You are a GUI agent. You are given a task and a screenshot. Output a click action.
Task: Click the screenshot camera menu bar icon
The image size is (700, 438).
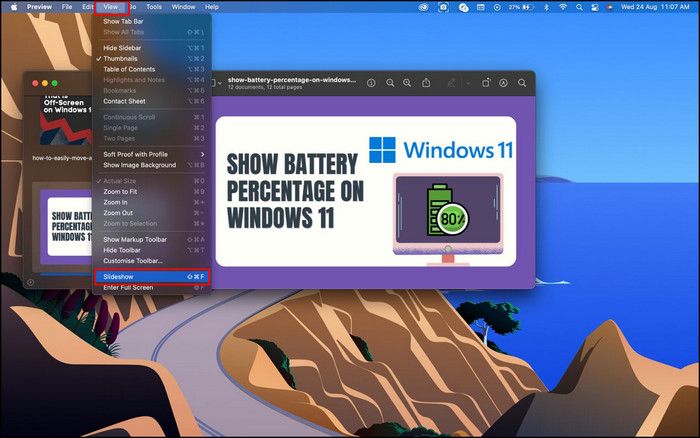(x=443, y=7)
